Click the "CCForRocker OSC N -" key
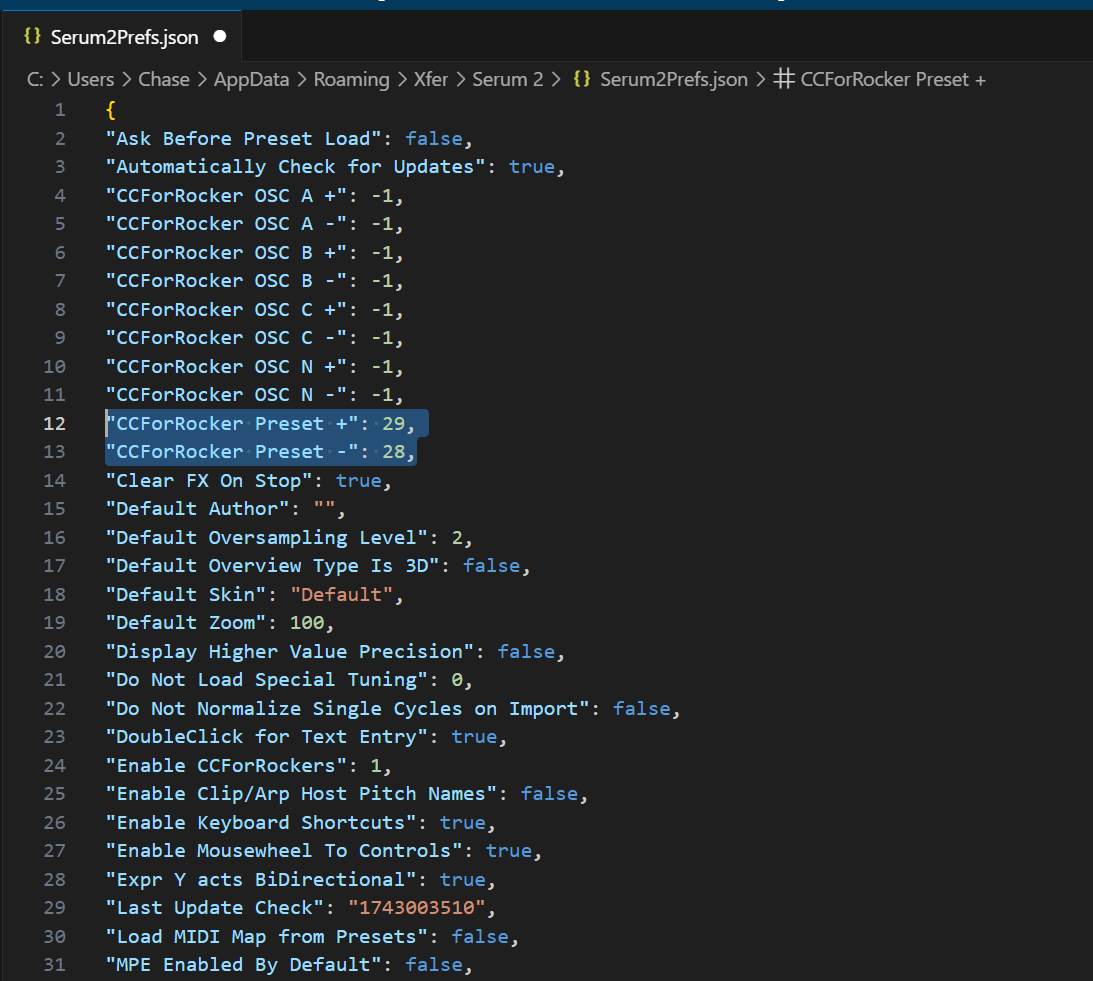Viewport: 1093px width, 981px height. (x=226, y=395)
